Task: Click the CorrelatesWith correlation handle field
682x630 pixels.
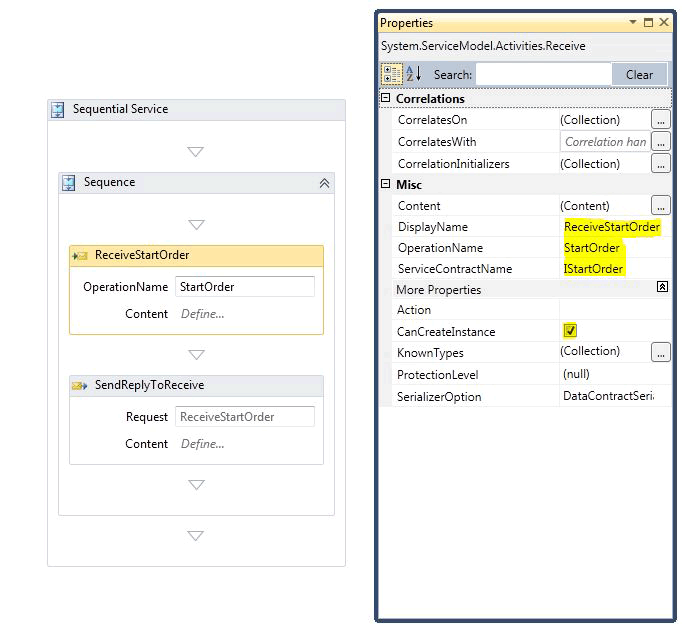Action: pos(605,141)
